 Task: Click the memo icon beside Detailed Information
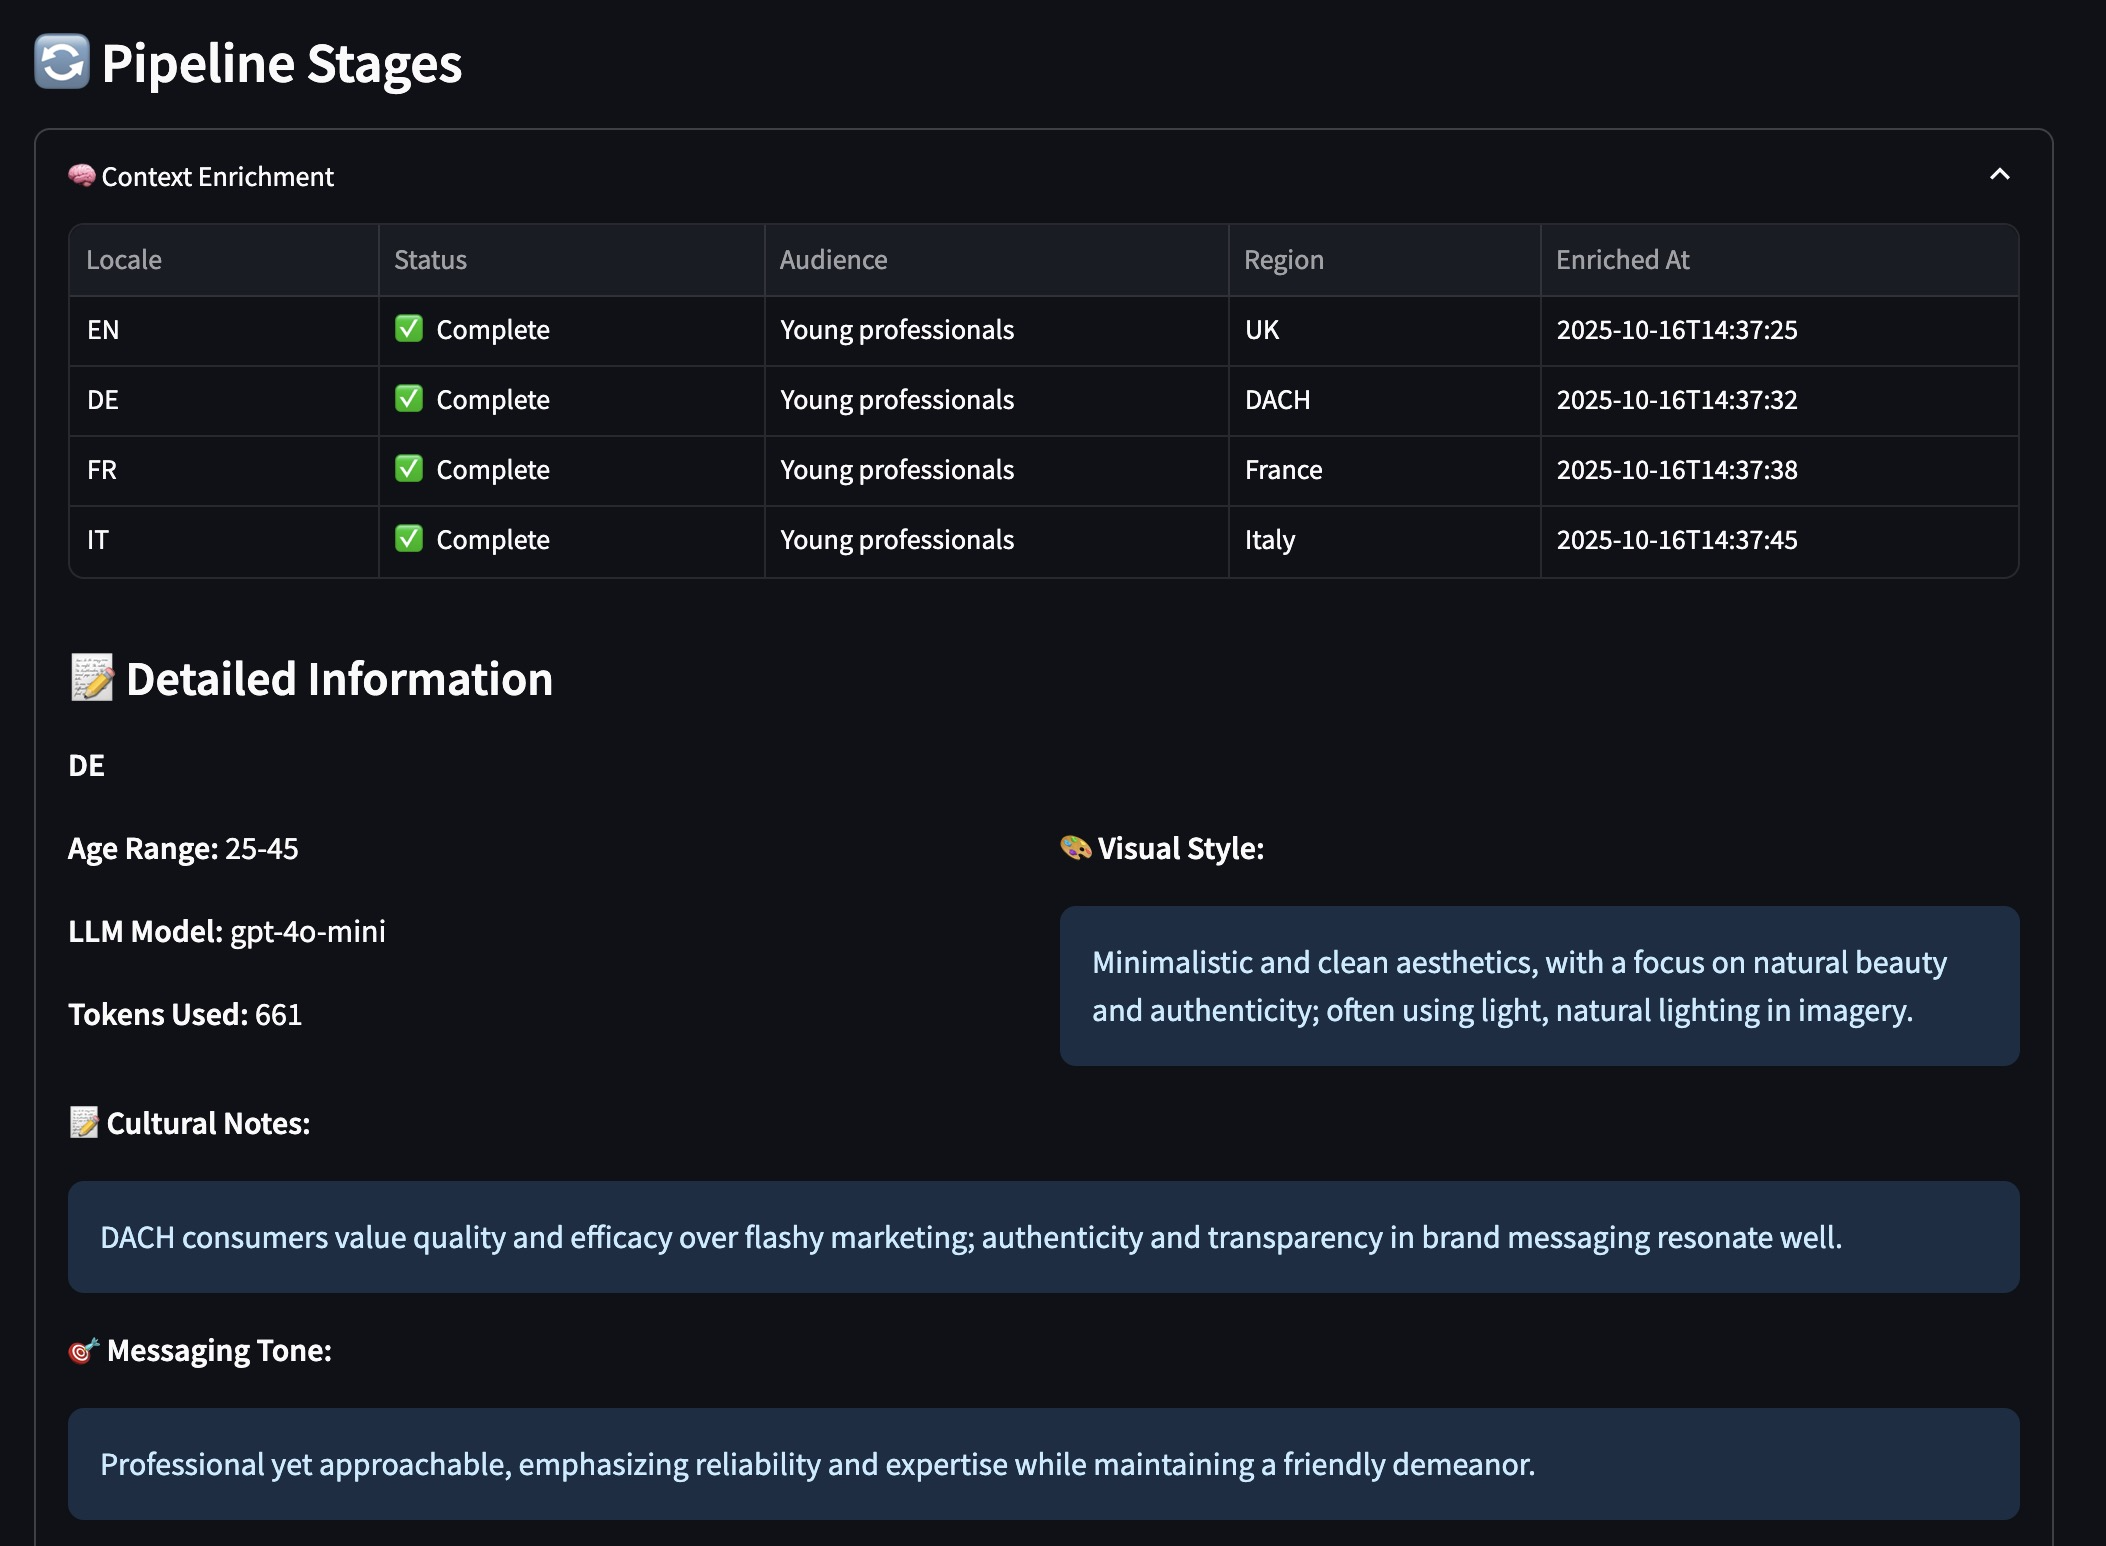(x=92, y=678)
